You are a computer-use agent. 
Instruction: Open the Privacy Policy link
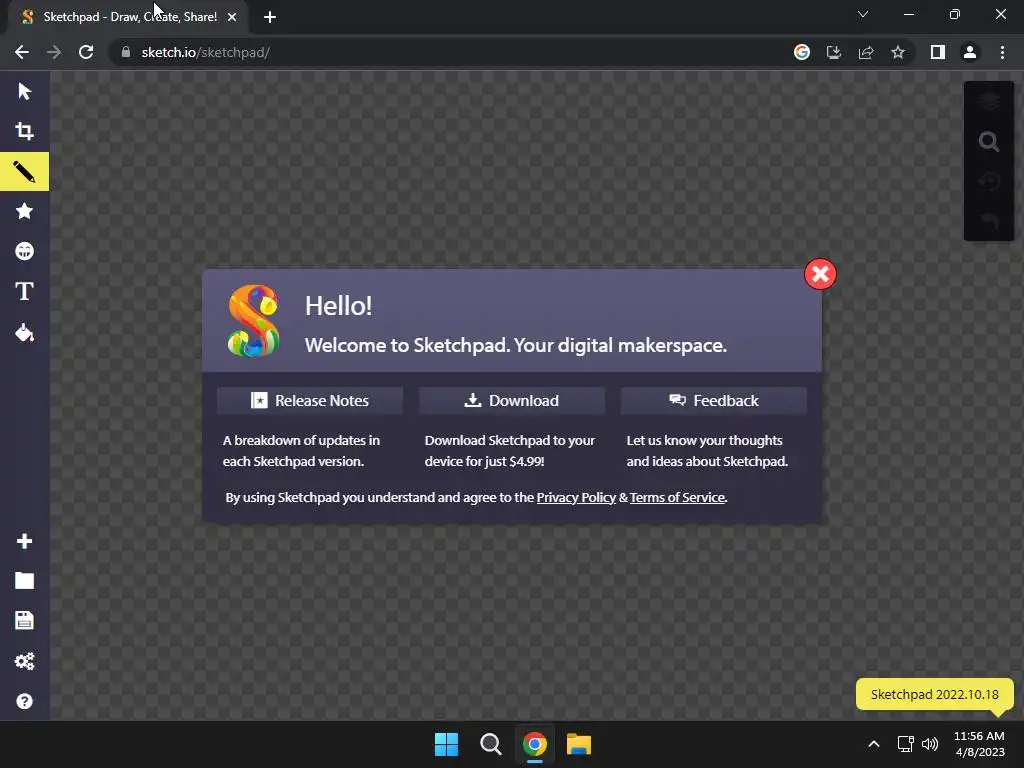576,498
